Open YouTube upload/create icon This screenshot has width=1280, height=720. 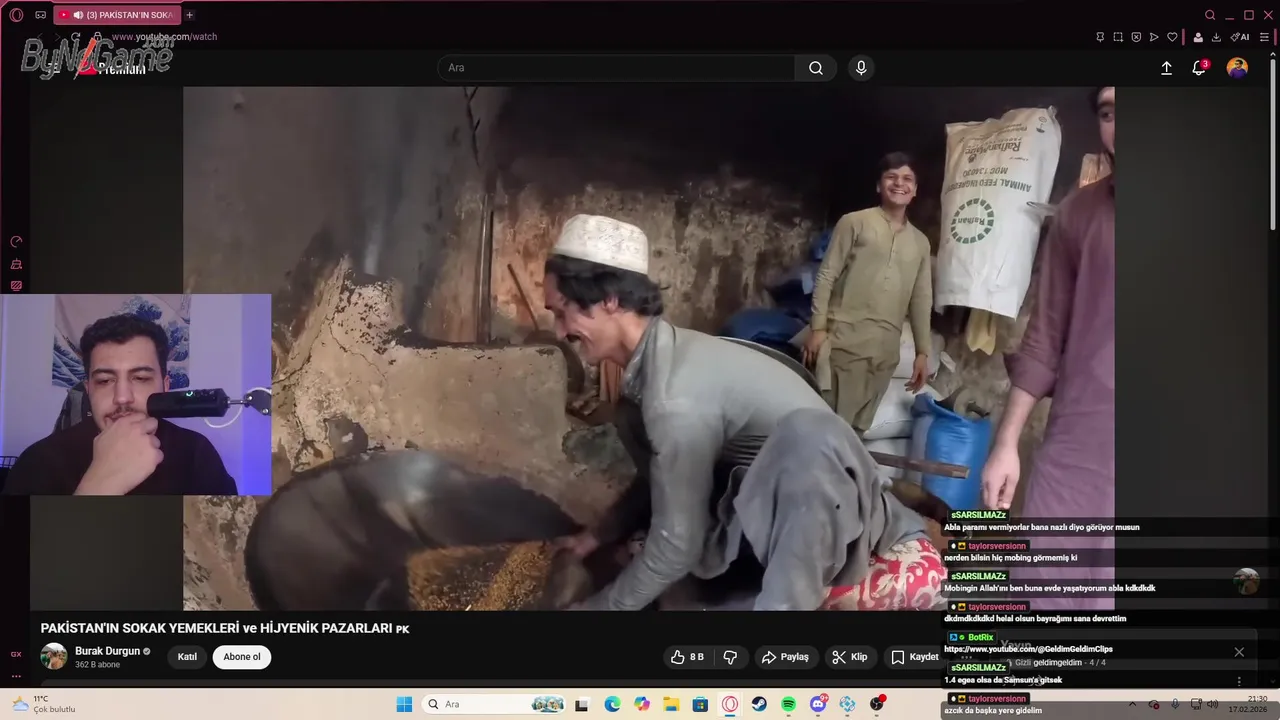(1166, 68)
